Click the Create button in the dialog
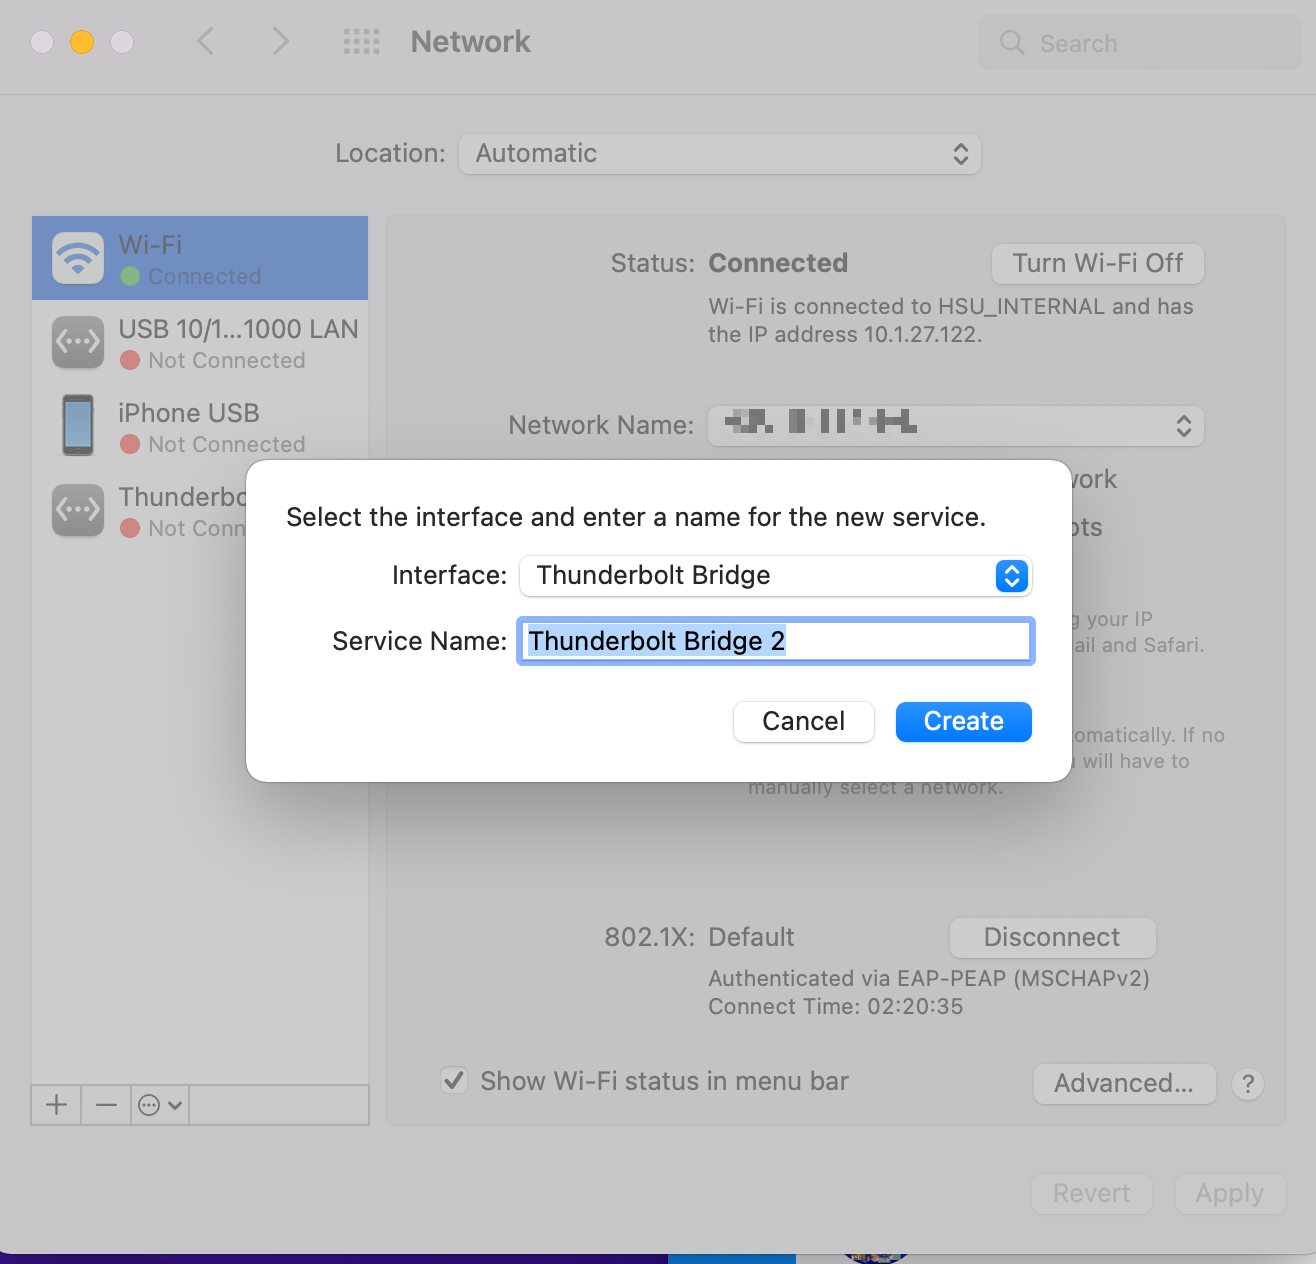This screenshot has width=1316, height=1264. point(963,722)
